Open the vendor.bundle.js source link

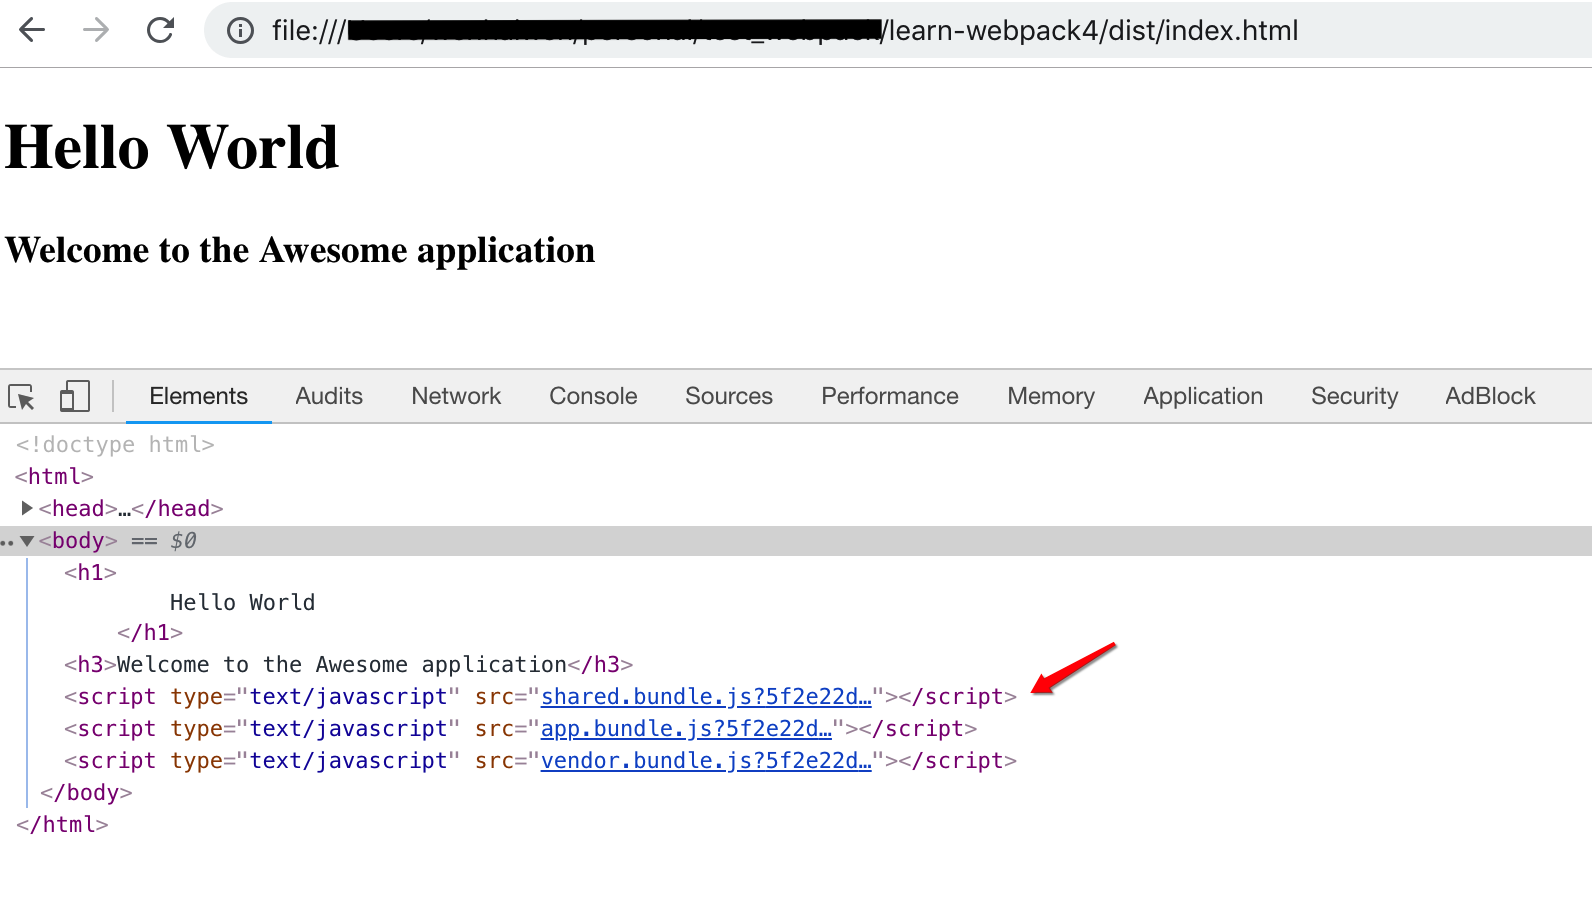click(706, 760)
